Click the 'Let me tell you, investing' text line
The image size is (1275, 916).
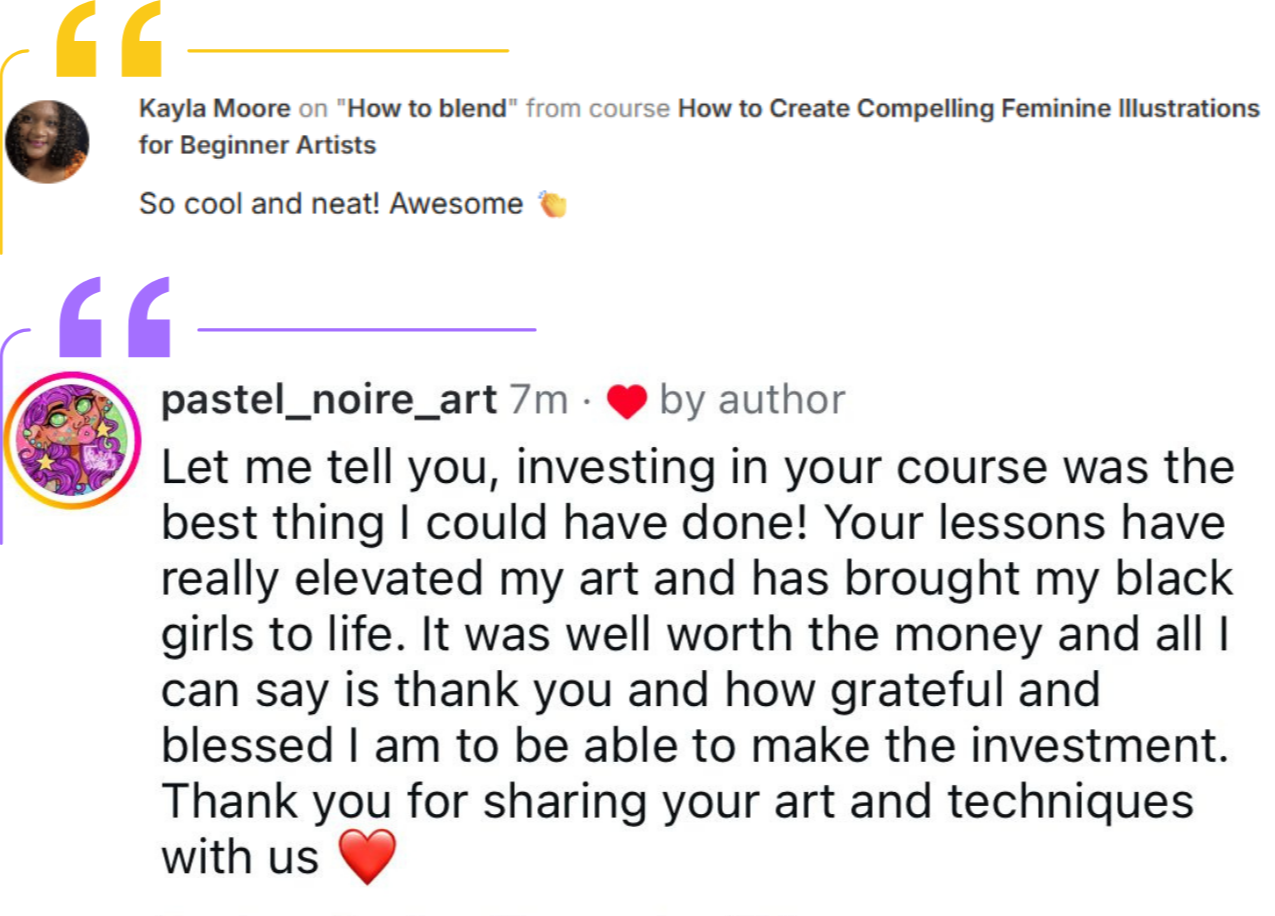[x=697, y=469]
